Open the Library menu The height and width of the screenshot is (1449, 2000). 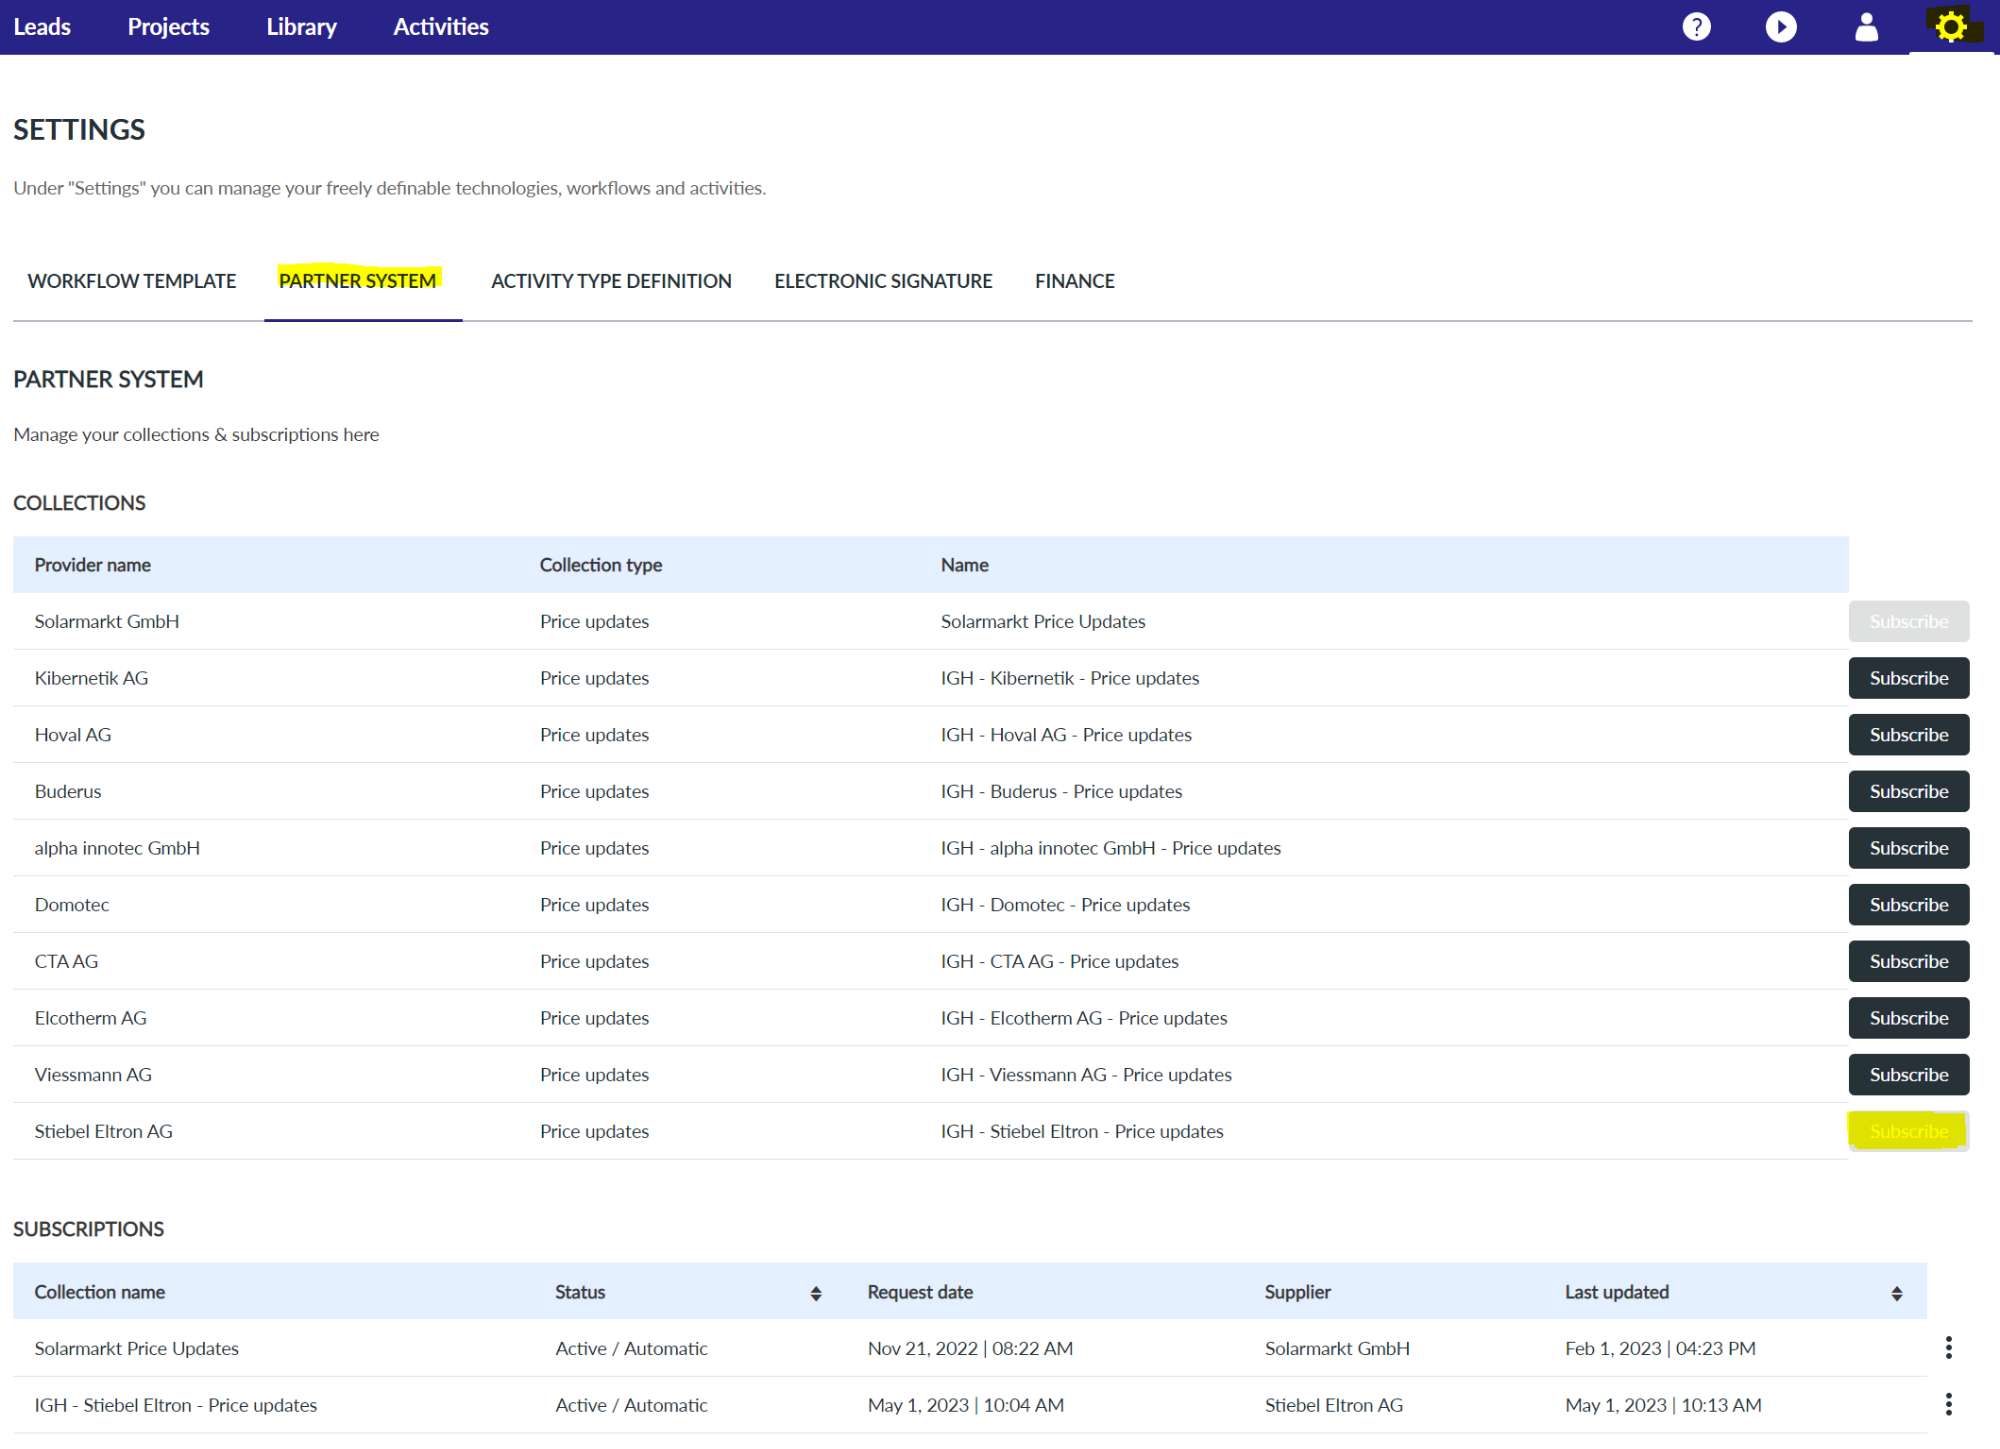tap(301, 27)
